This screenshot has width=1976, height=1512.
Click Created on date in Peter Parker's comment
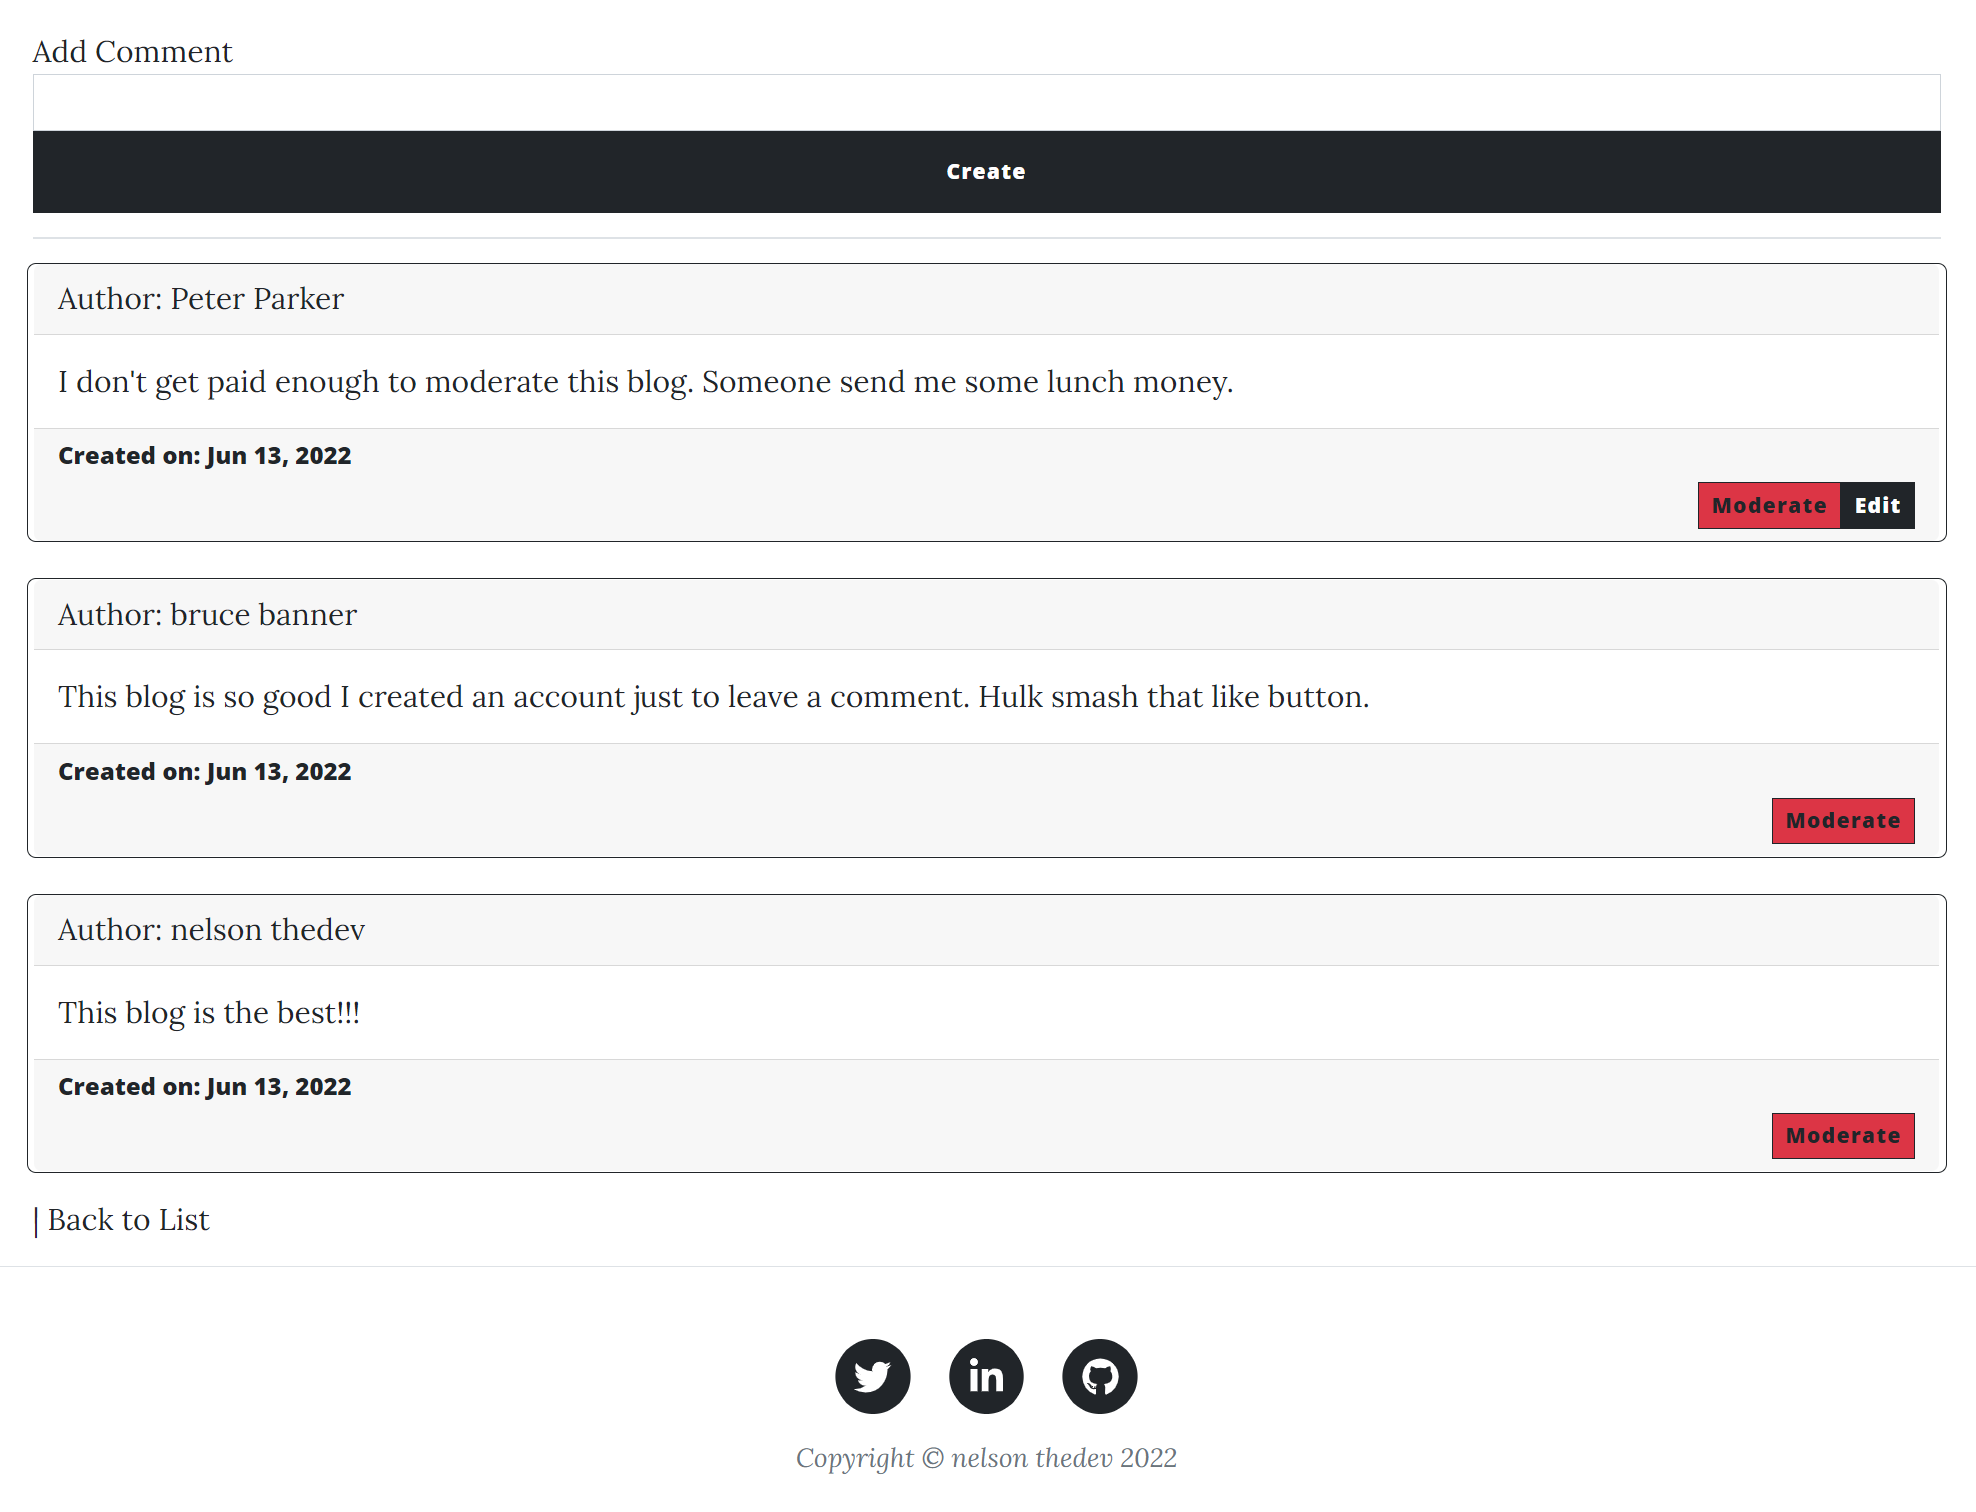click(205, 456)
